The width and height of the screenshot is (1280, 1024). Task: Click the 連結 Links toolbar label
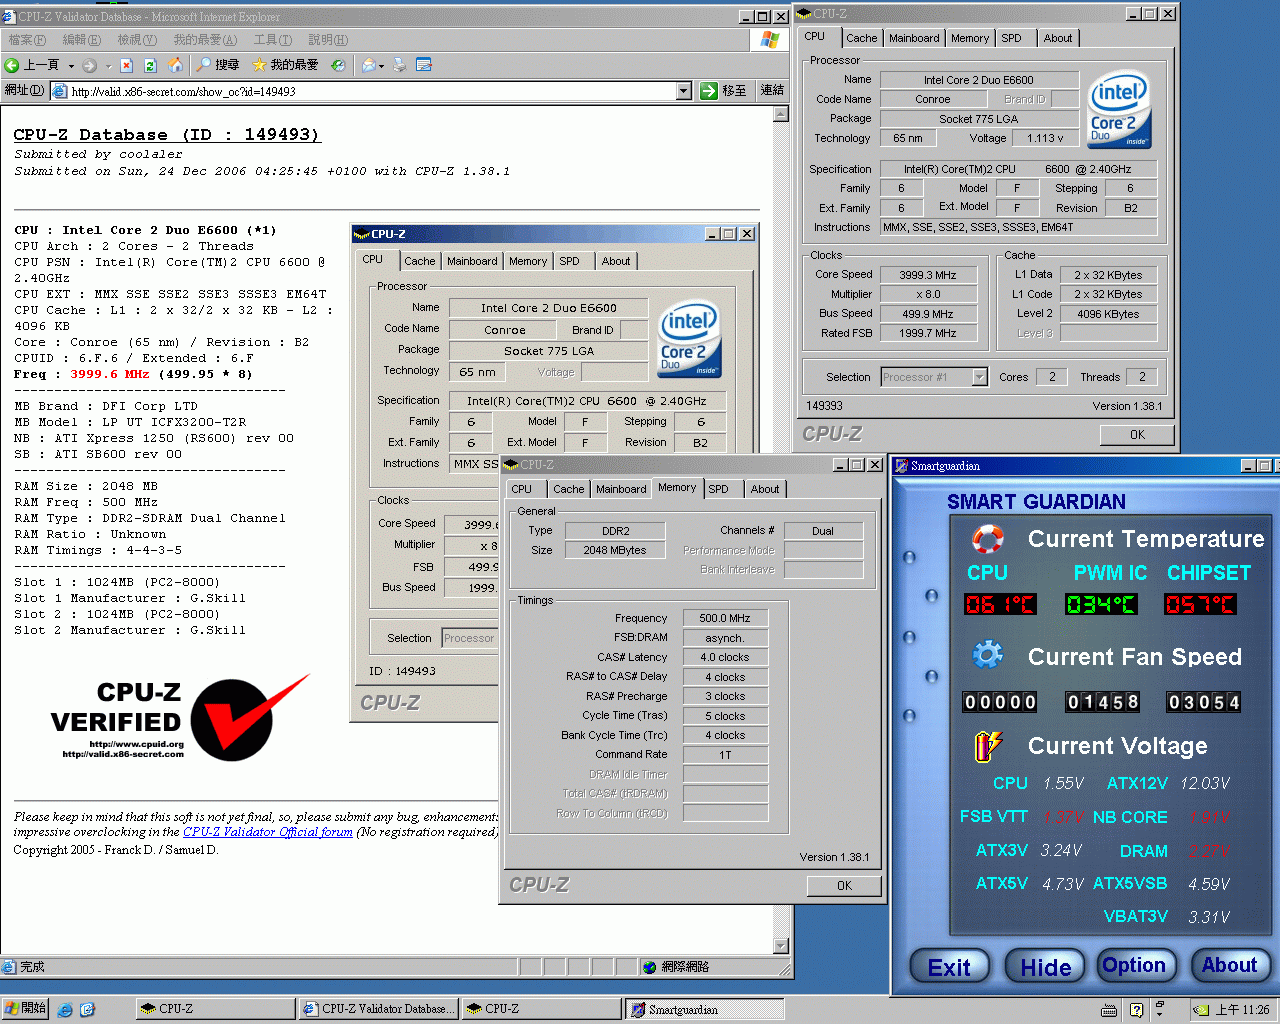click(x=772, y=91)
